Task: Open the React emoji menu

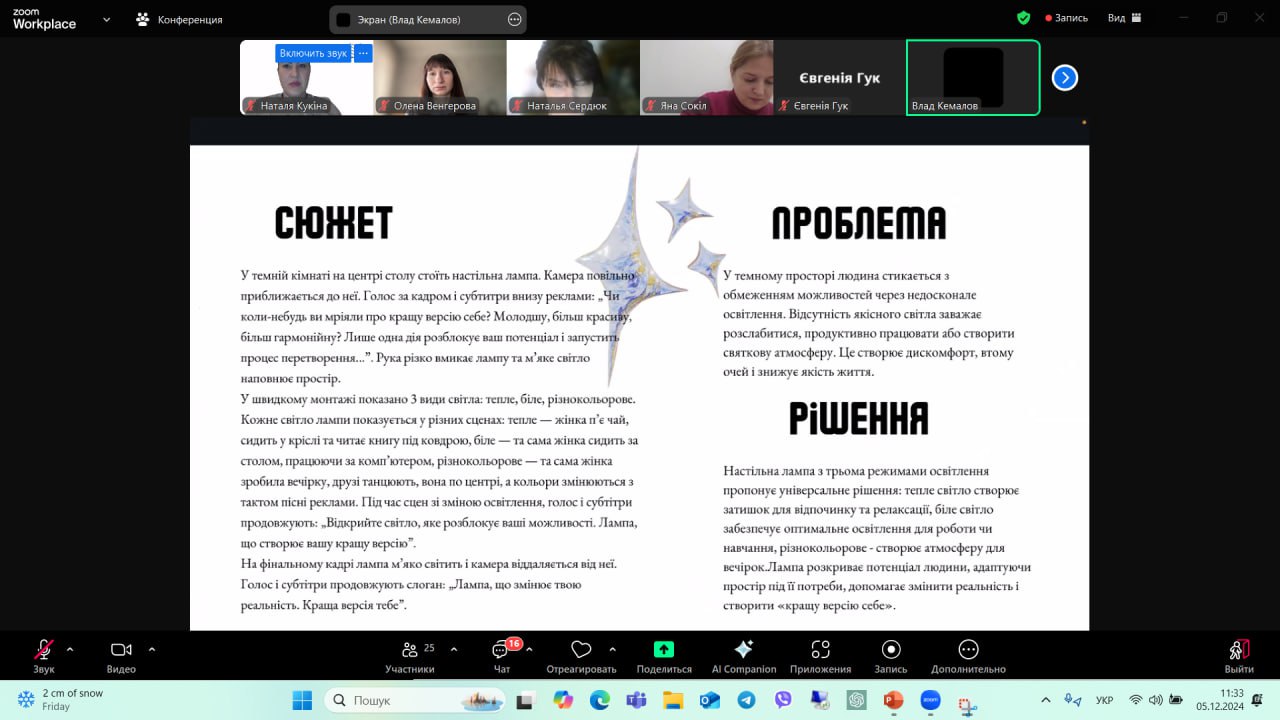Action: (x=581, y=651)
